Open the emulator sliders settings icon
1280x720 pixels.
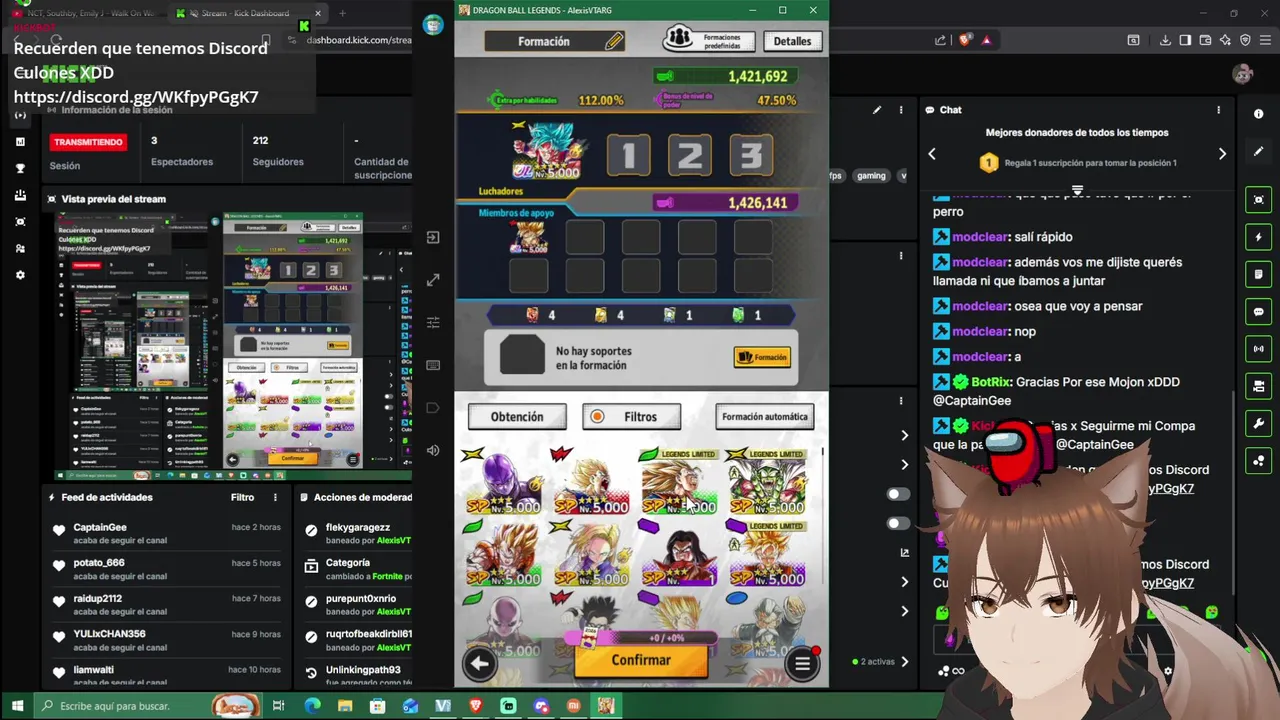point(433,322)
